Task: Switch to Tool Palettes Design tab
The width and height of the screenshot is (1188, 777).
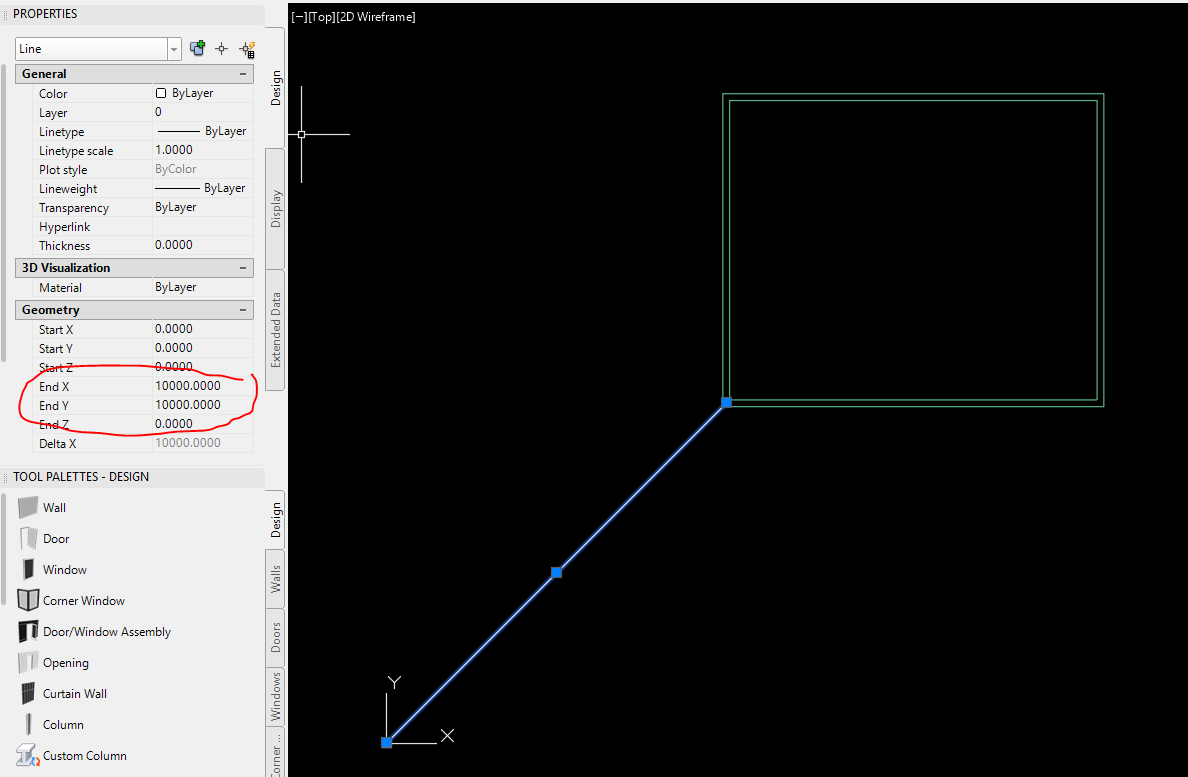Action: click(275, 520)
